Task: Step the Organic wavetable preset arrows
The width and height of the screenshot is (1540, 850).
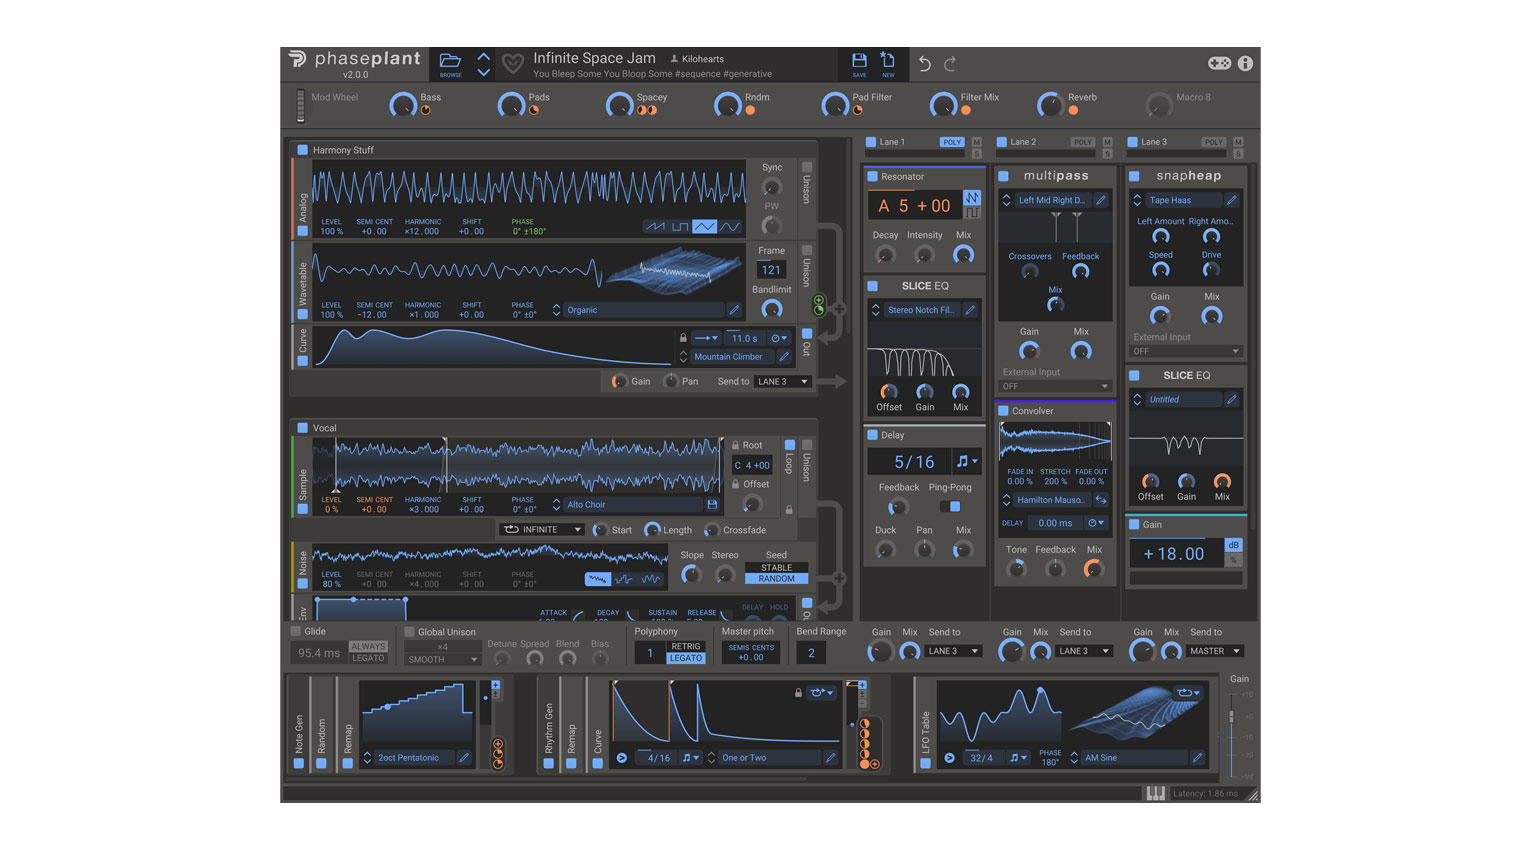Action: tap(556, 310)
